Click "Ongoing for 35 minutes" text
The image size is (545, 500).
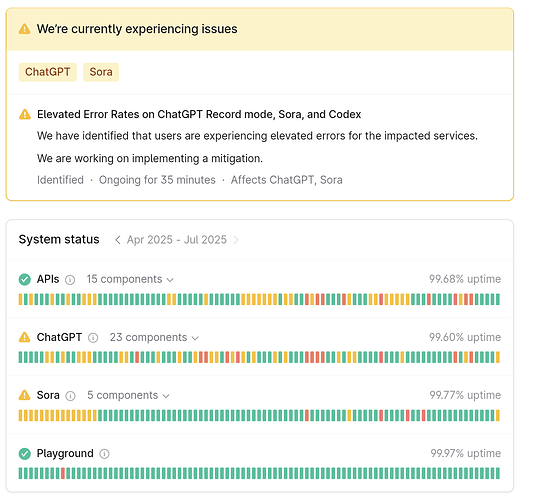click(x=157, y=180)
